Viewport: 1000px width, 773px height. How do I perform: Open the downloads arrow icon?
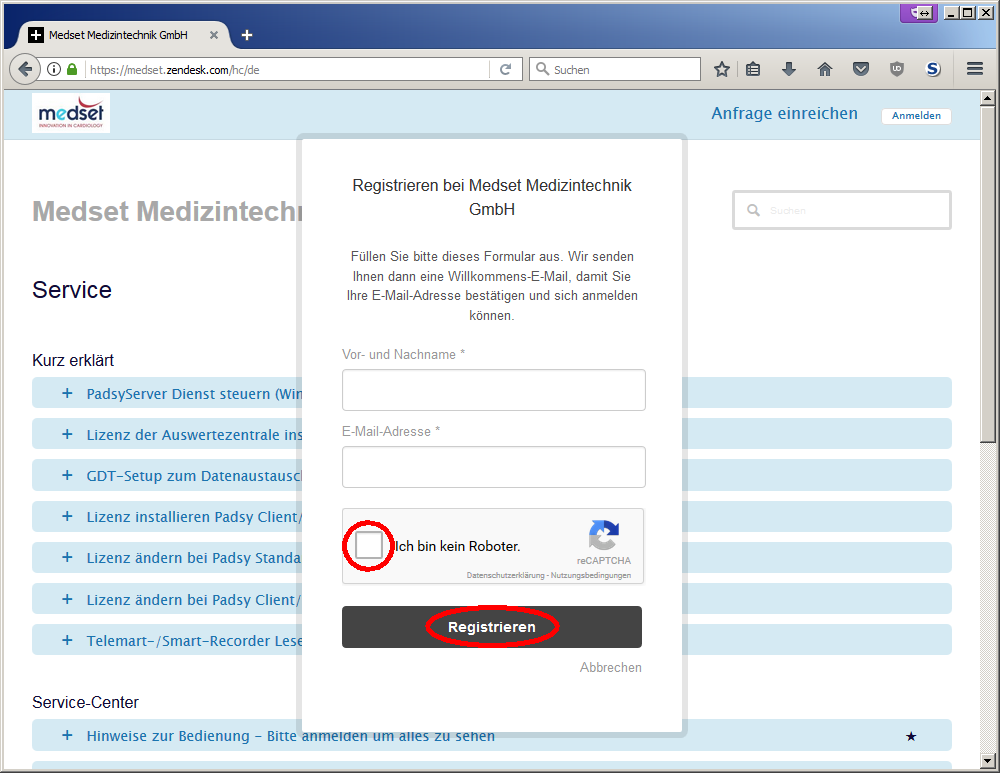tap(789, 69)
